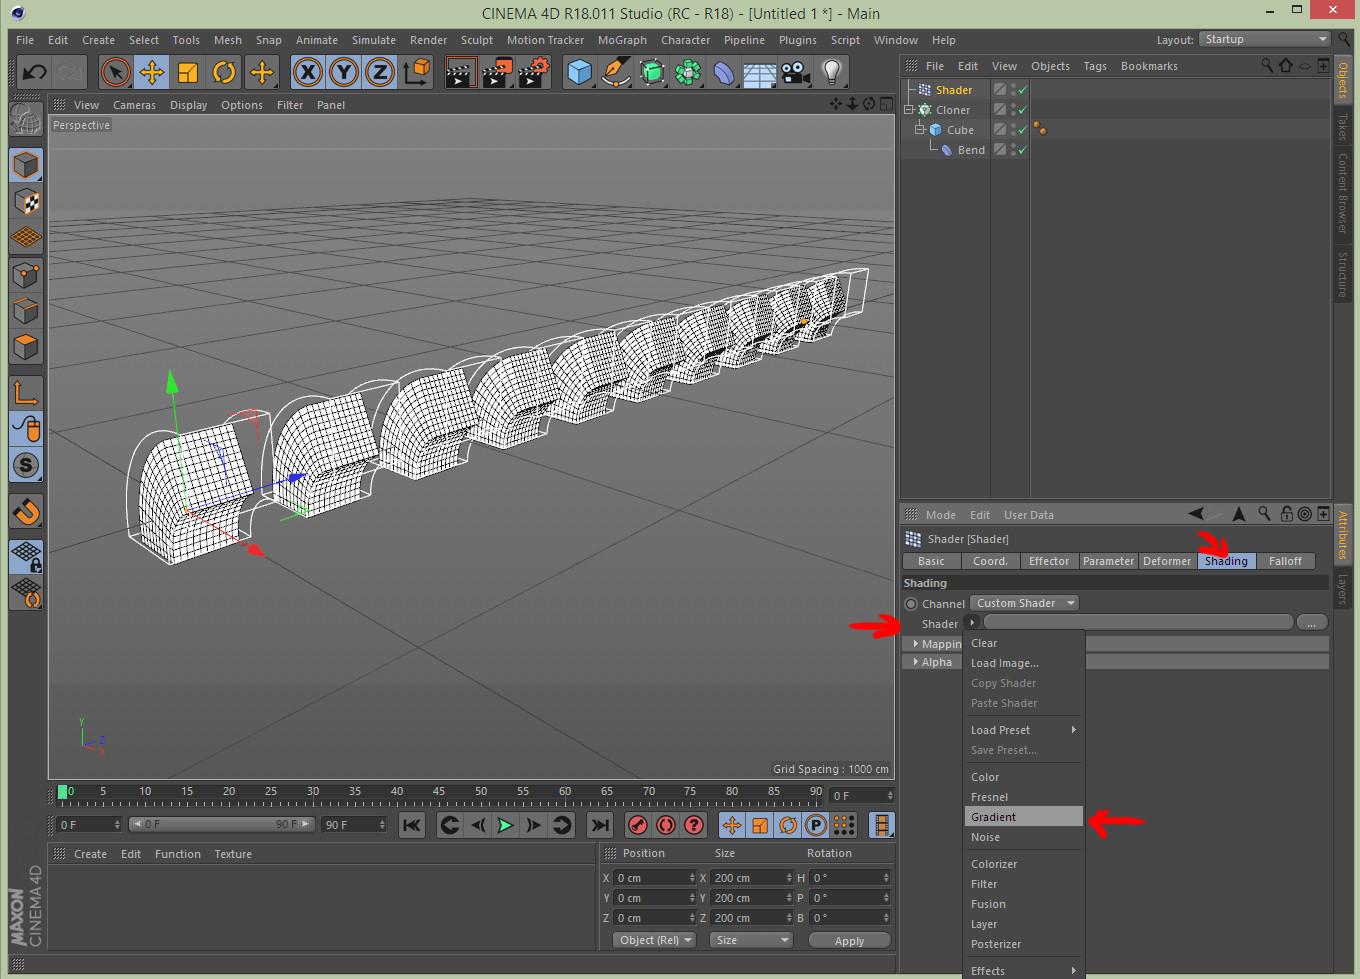Viewport: 1360px width, 979px height.
Task: Click the shader browse ellipsis button
Action: (x=1312, y=623)
